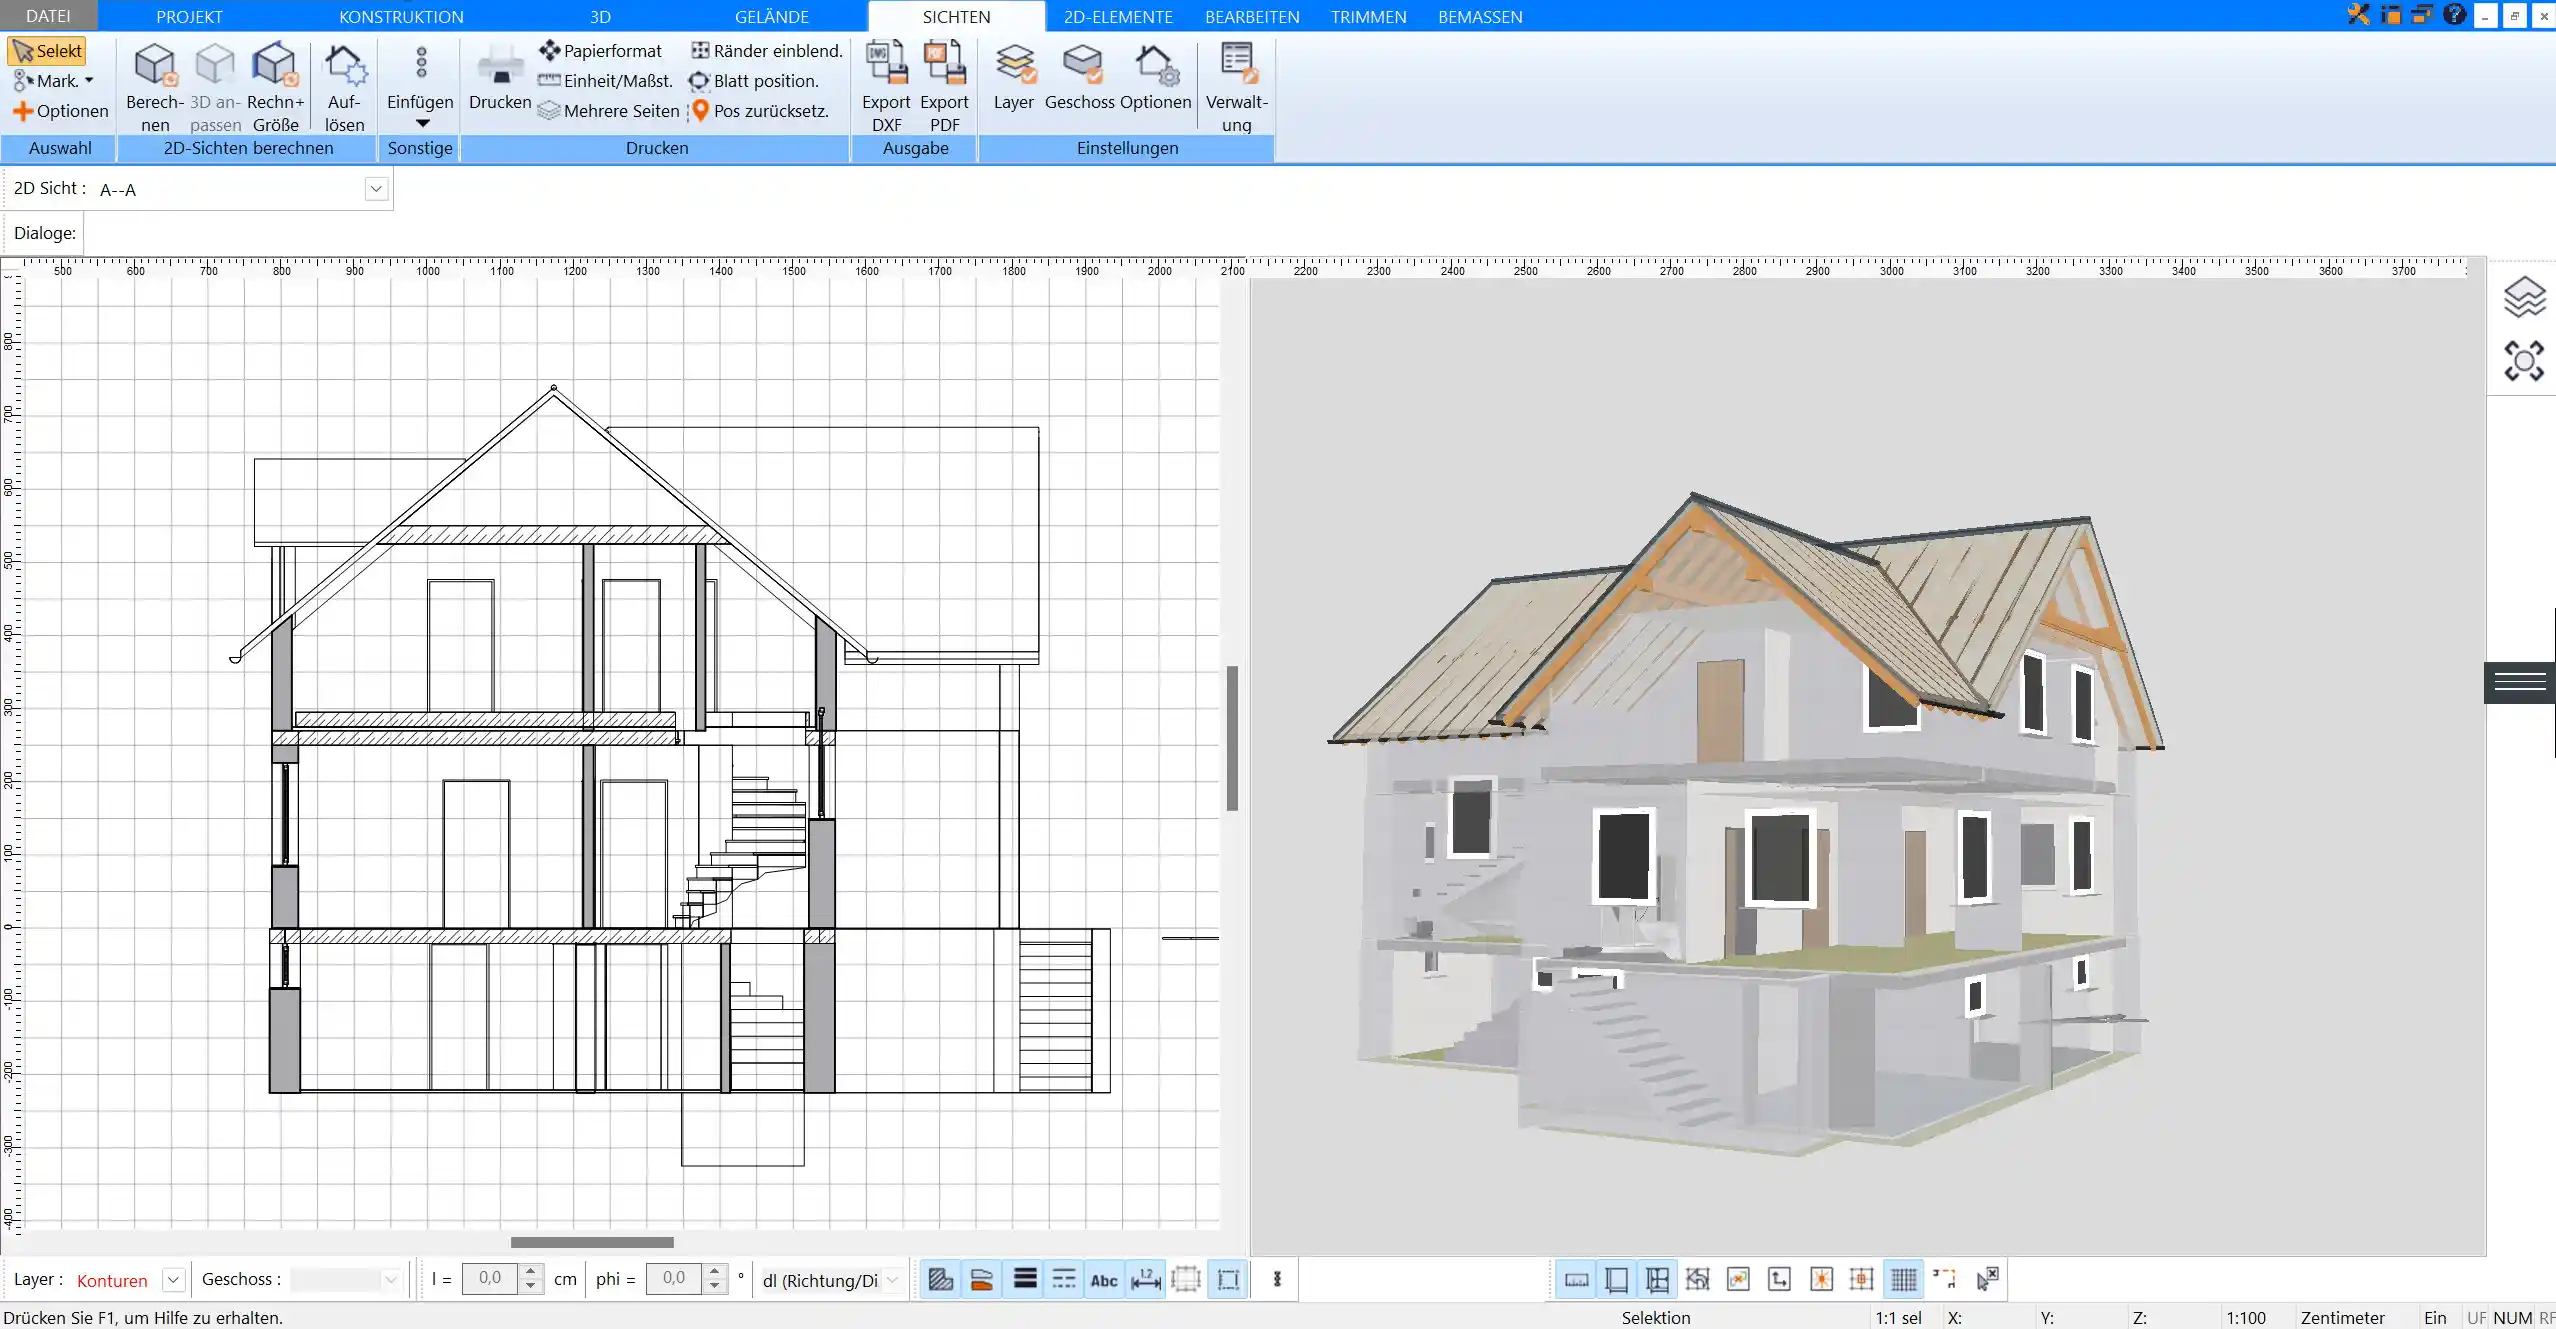
Task: Click Mehrere Seiten button
Action: click(609, 111)
